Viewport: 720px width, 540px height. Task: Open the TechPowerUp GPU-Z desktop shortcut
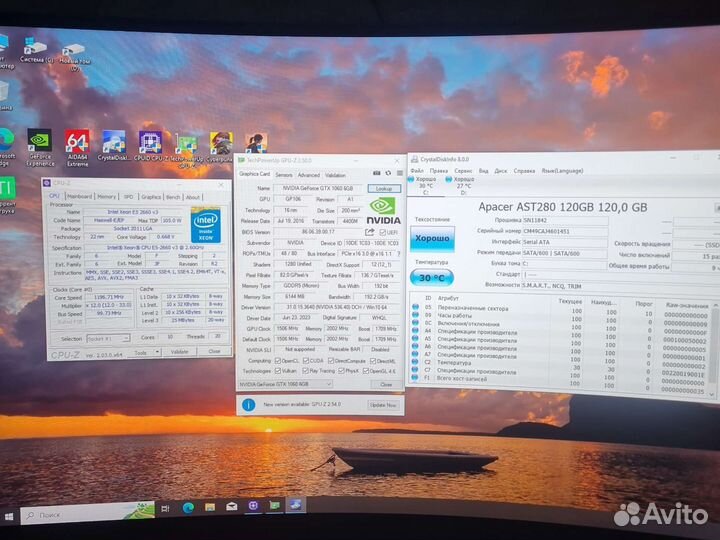[187, 150]
